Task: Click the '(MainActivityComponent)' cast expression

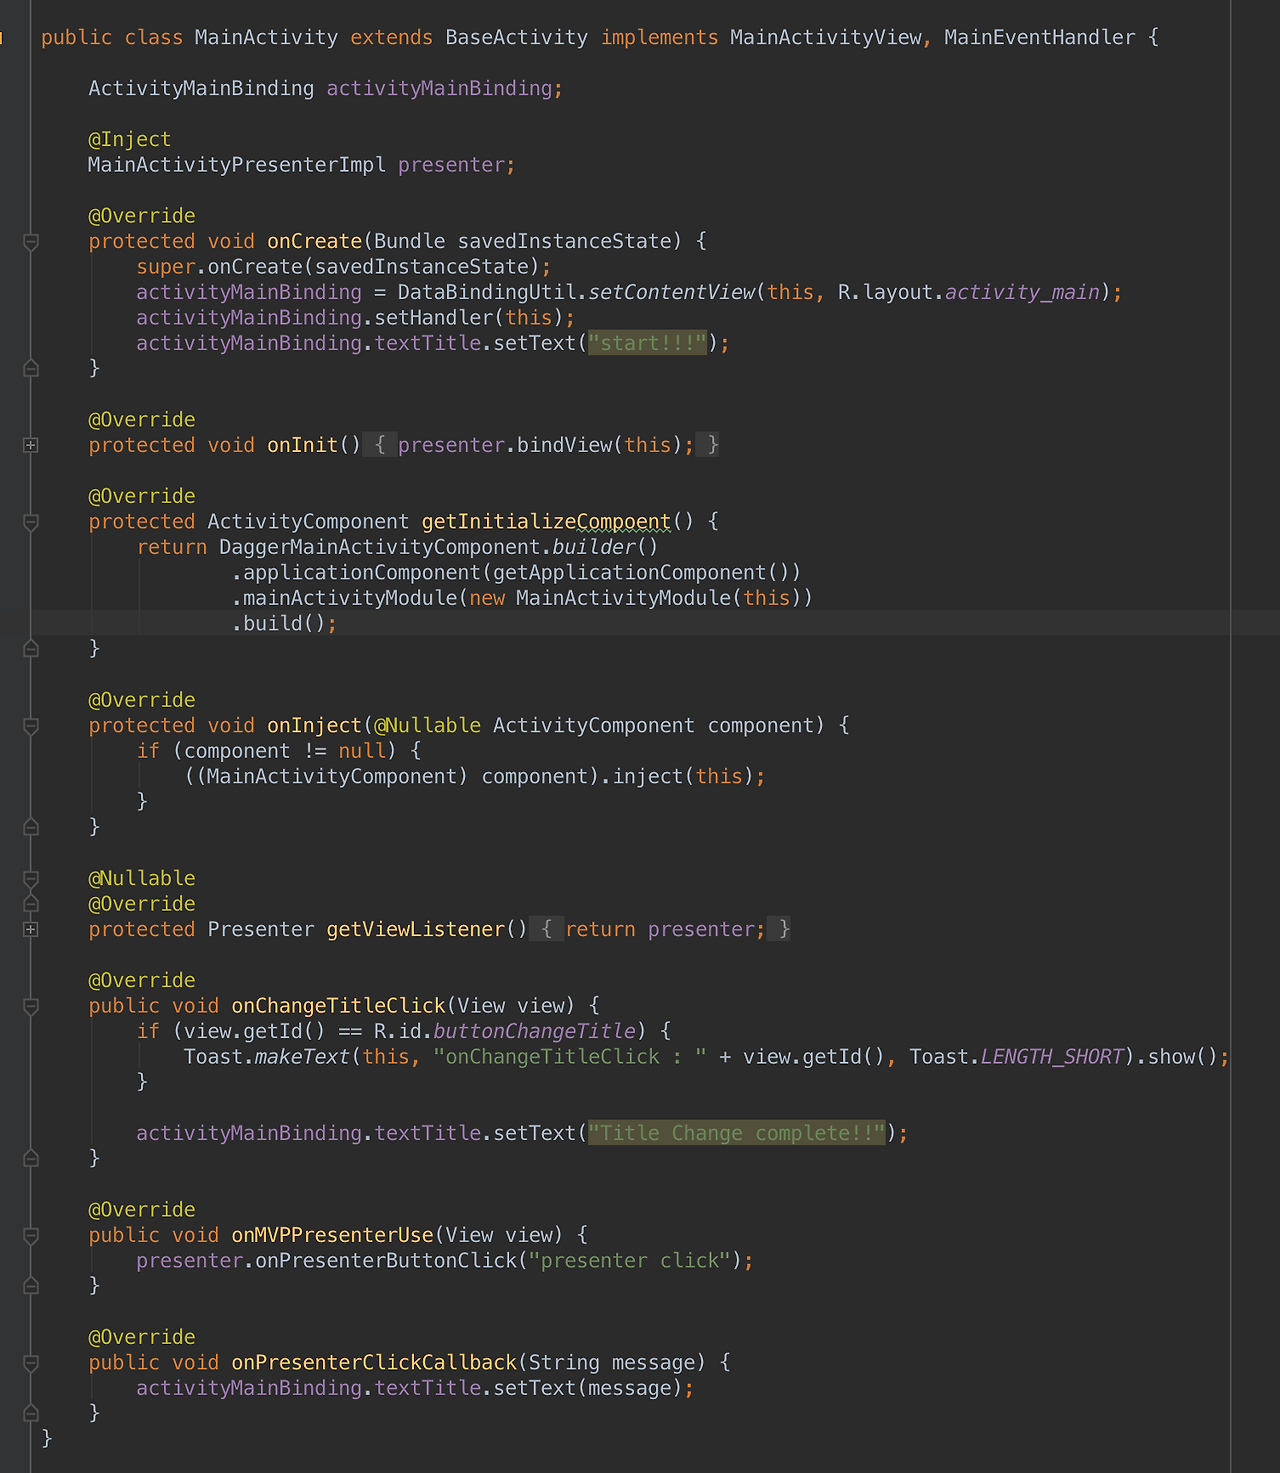Action: coord(332,776)
